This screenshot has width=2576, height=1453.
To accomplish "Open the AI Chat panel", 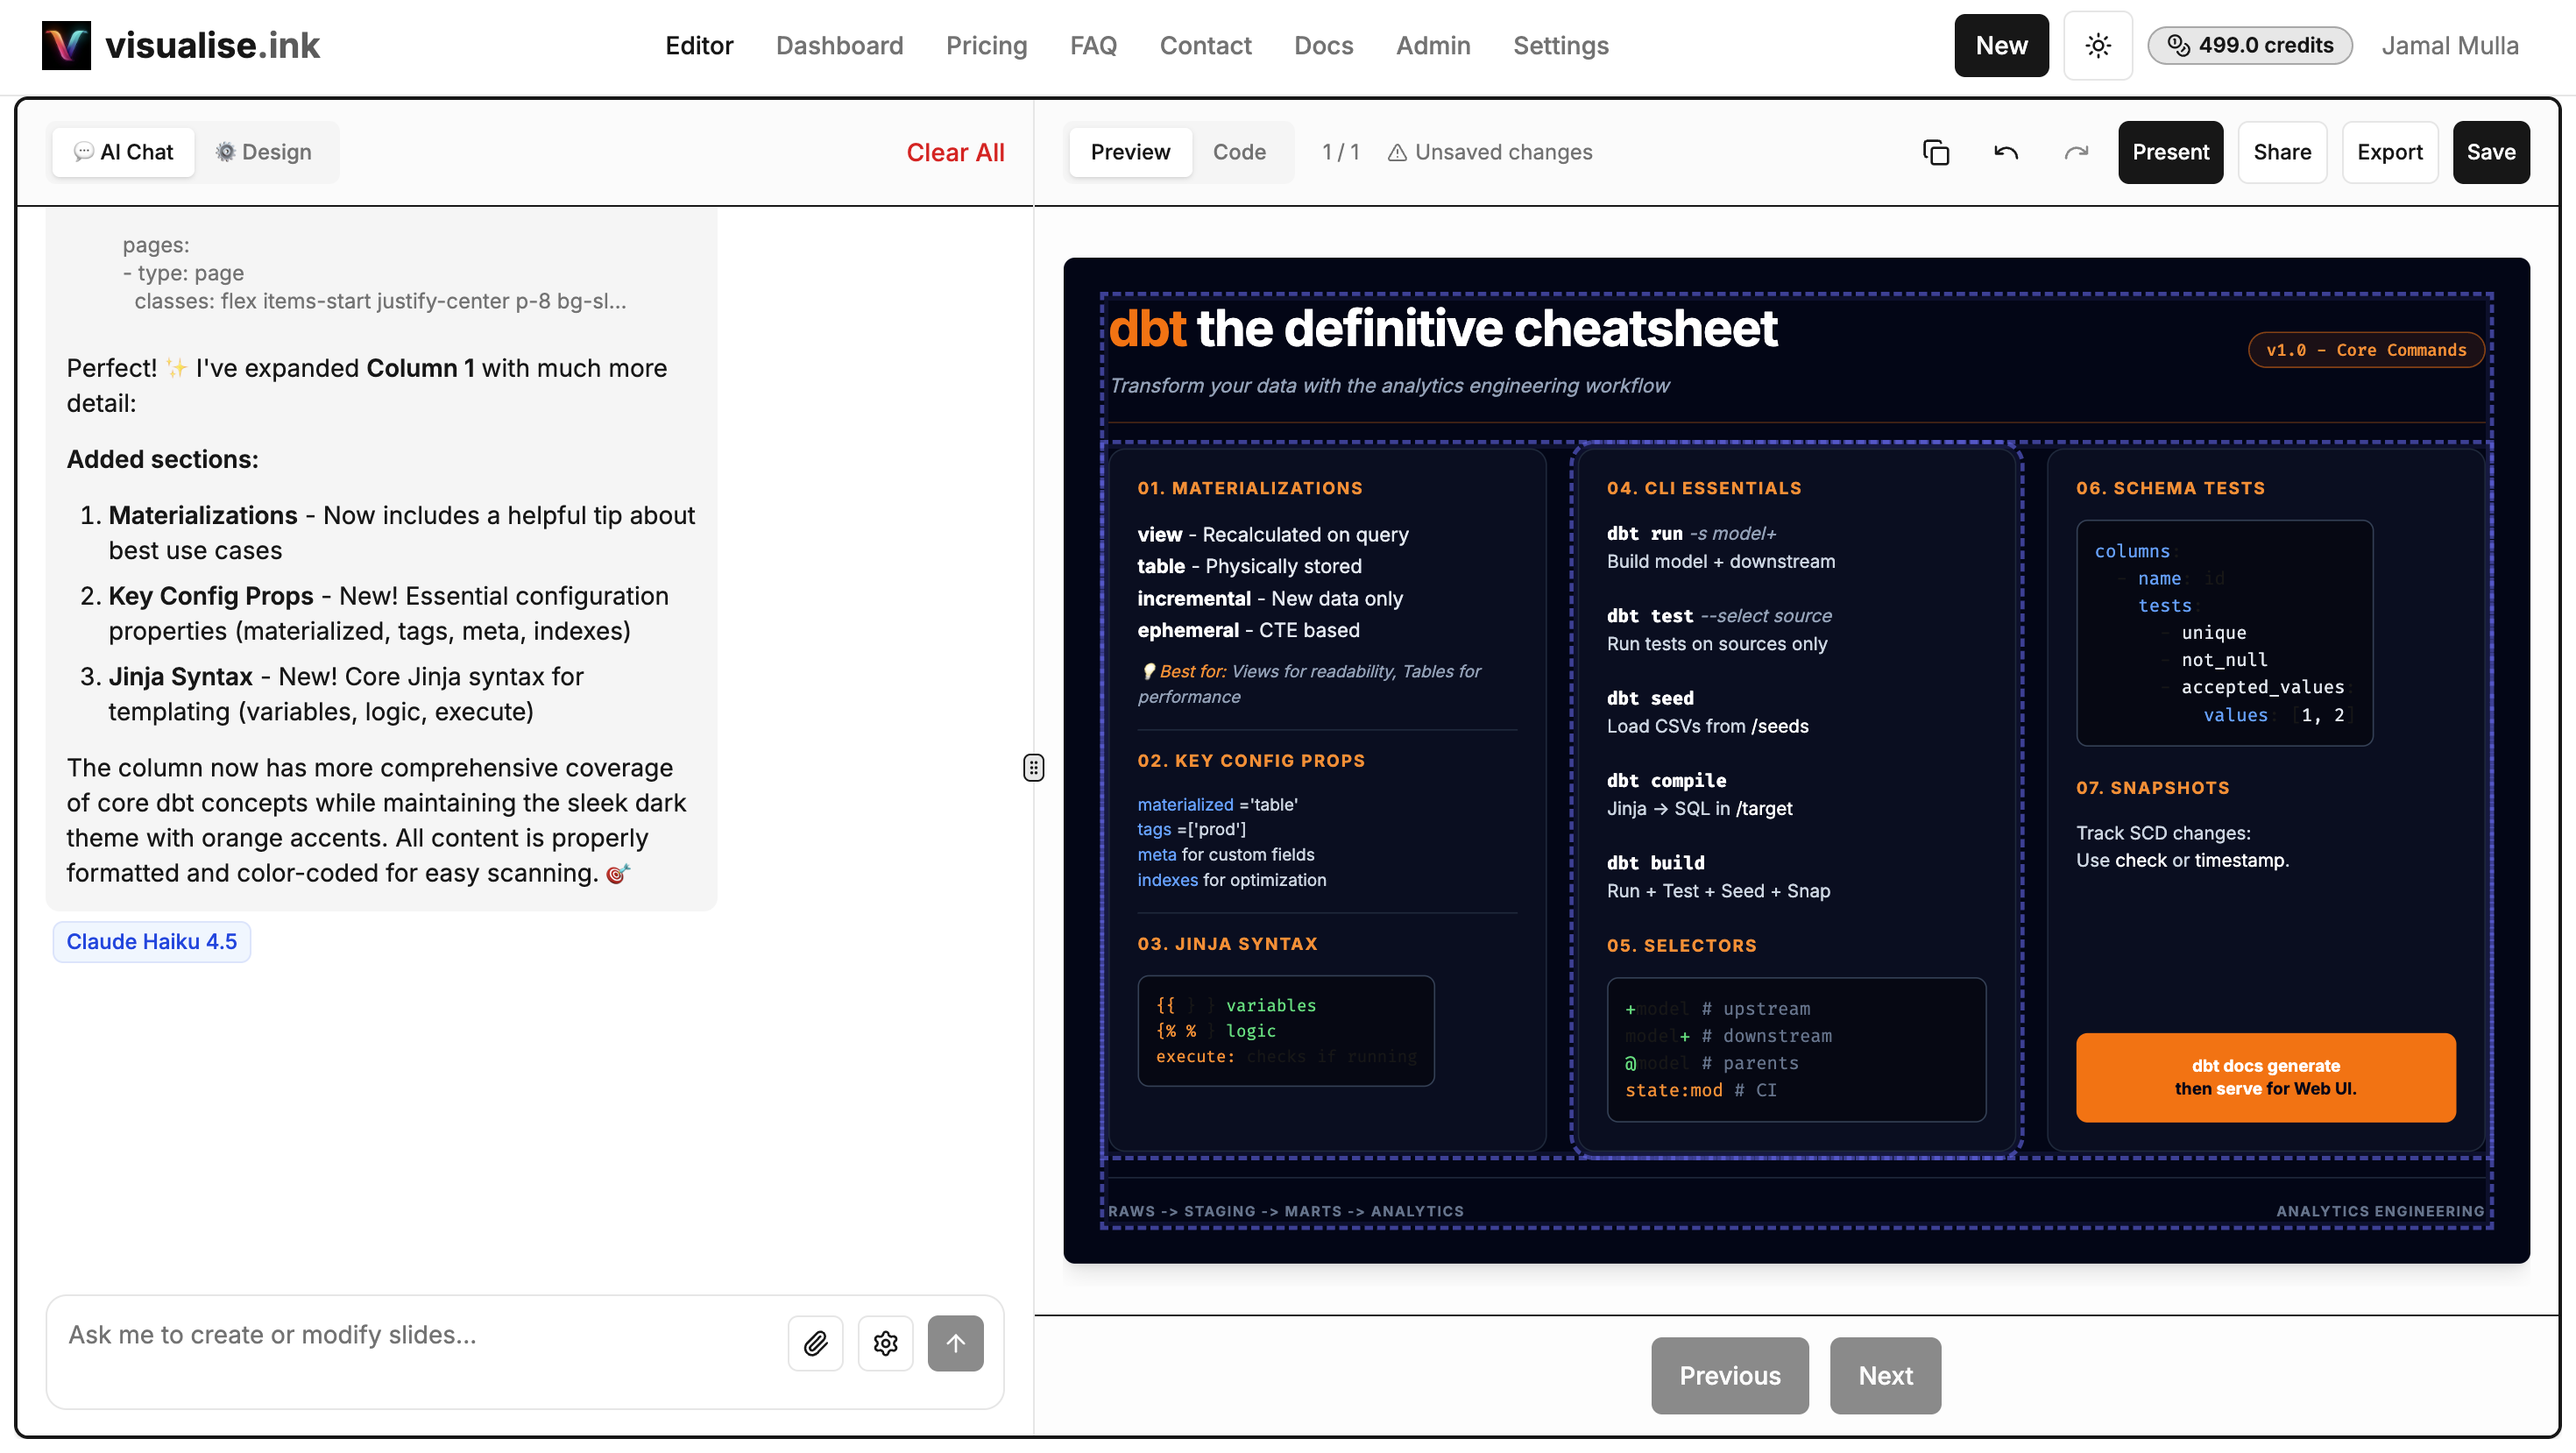I will (x=122, y=152).
